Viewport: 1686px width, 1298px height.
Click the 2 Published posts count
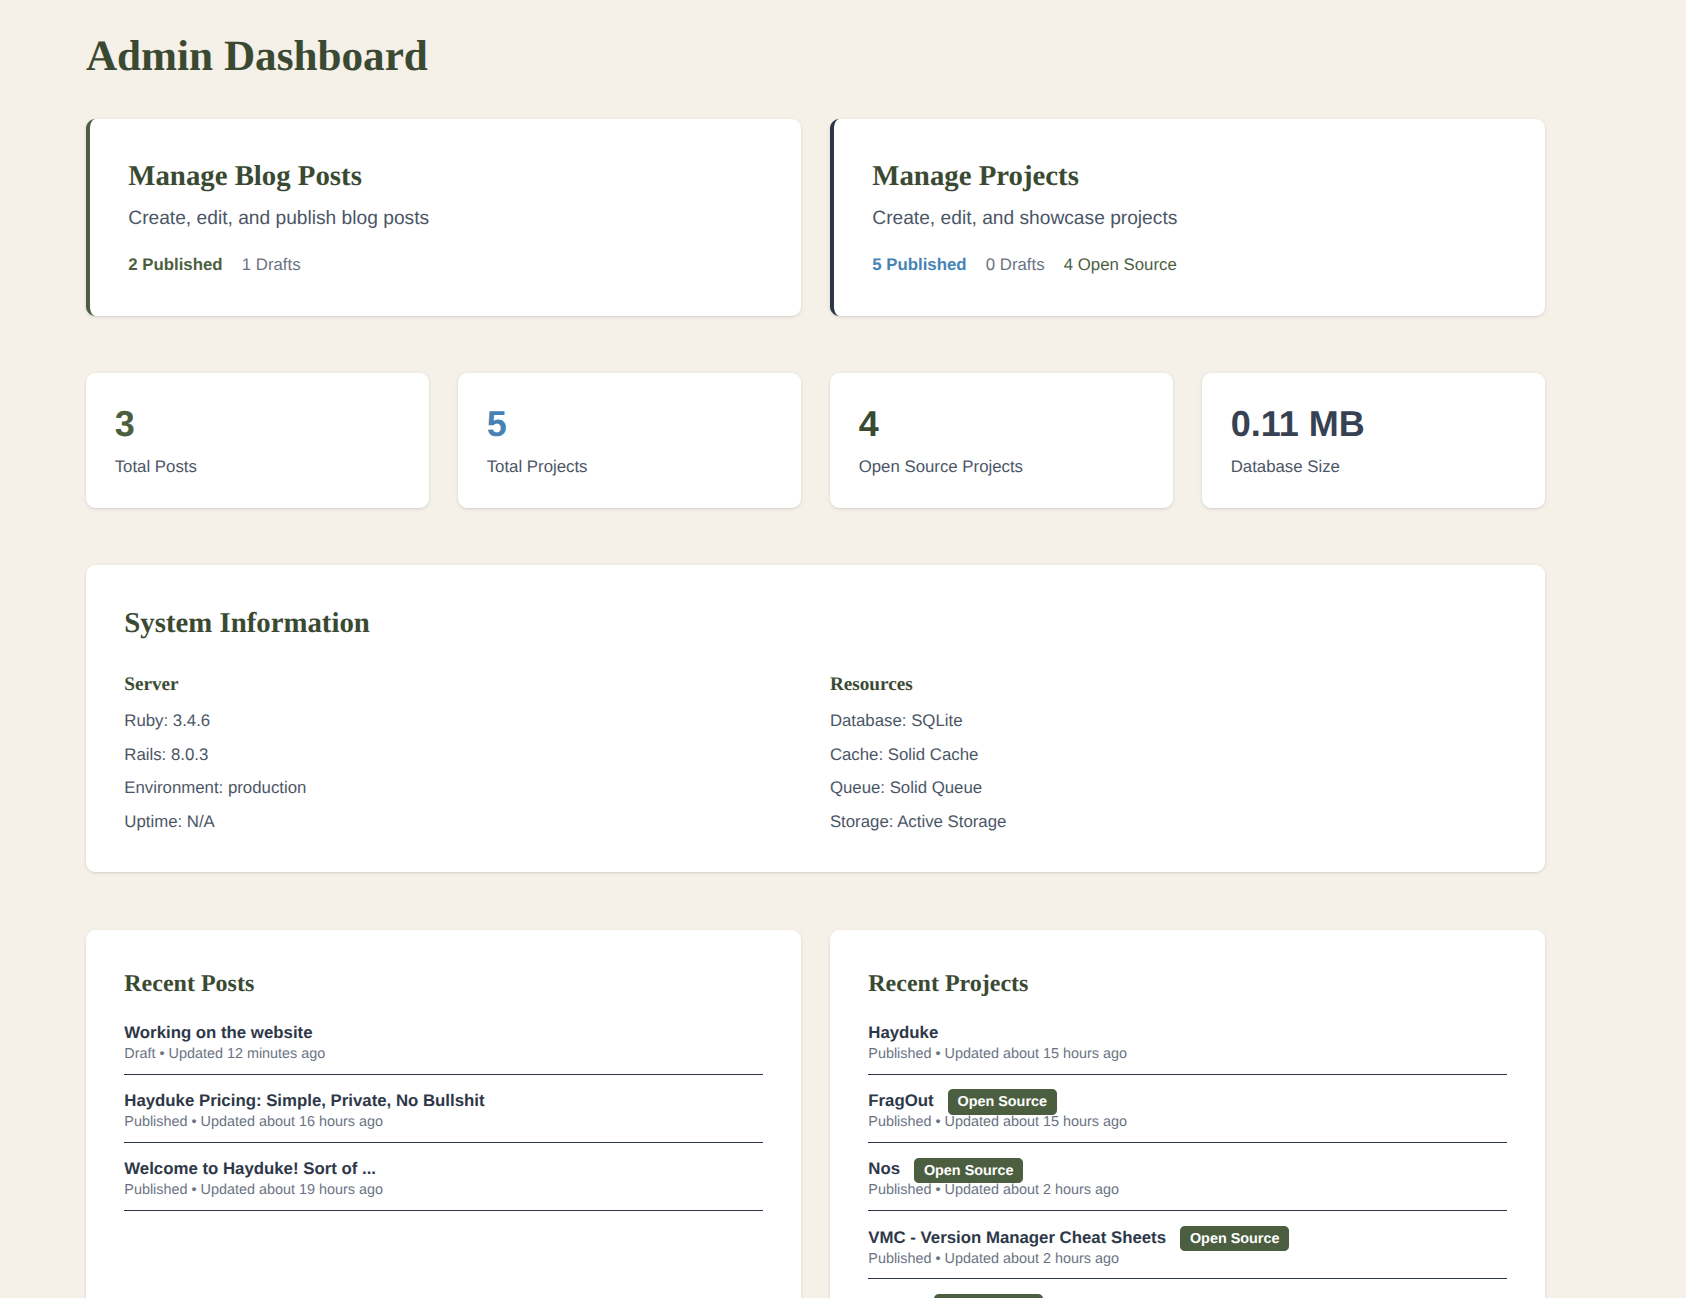click(175, 264)
